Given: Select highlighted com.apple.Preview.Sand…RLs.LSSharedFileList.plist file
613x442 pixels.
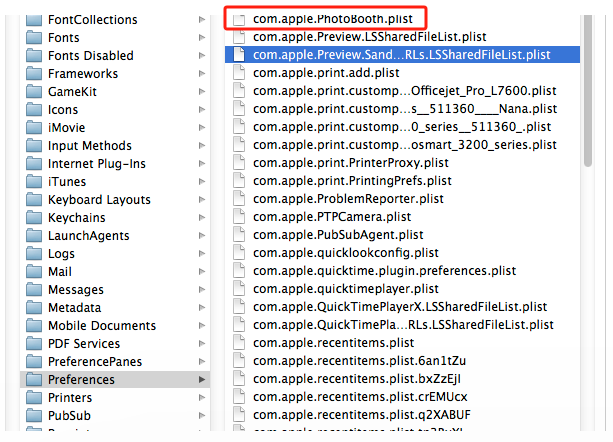Looking at the screenshot, I should 402,55.
